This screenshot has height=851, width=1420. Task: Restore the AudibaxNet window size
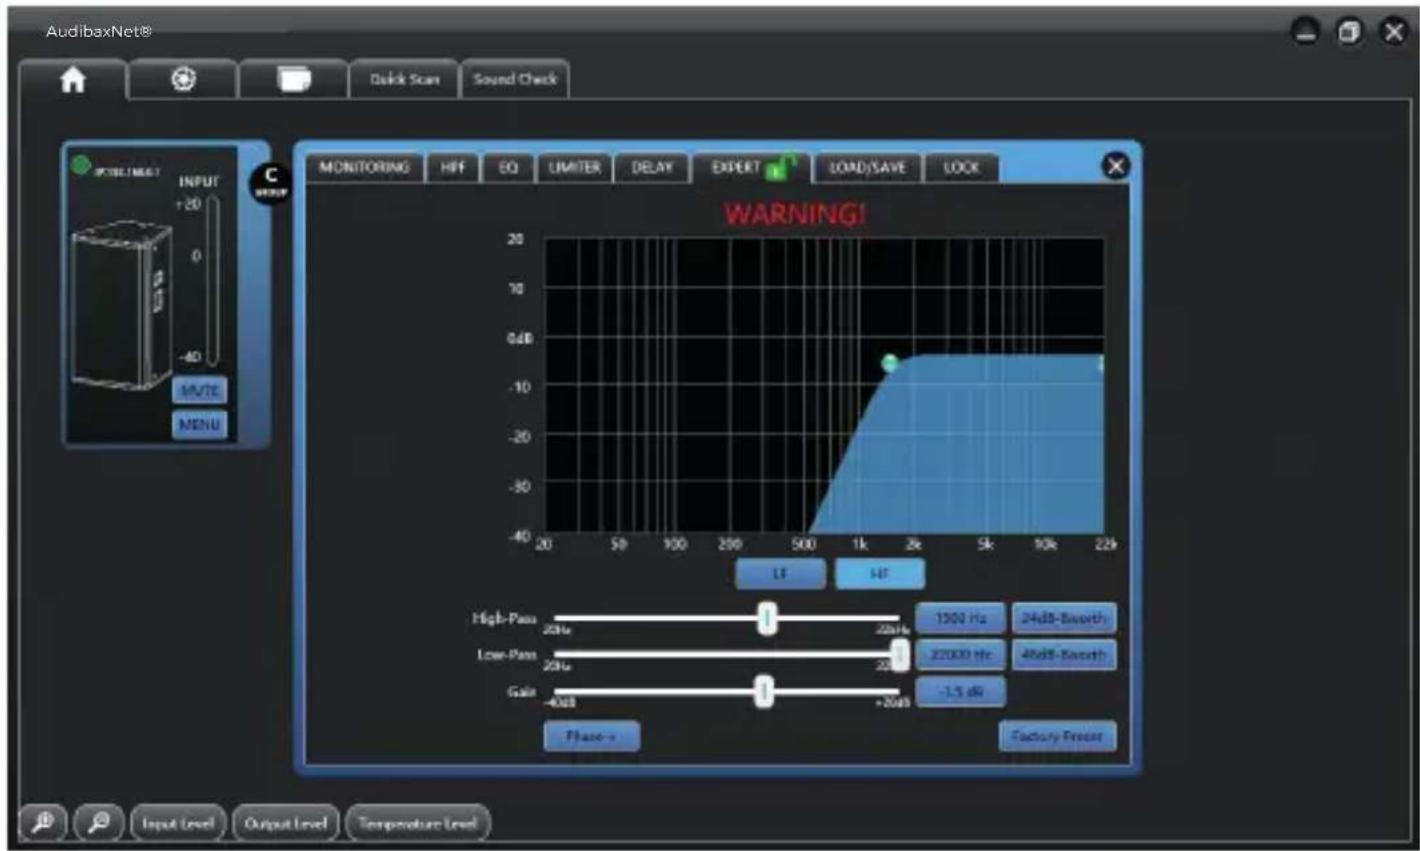pyautogui.click(x=1350, y=32)
